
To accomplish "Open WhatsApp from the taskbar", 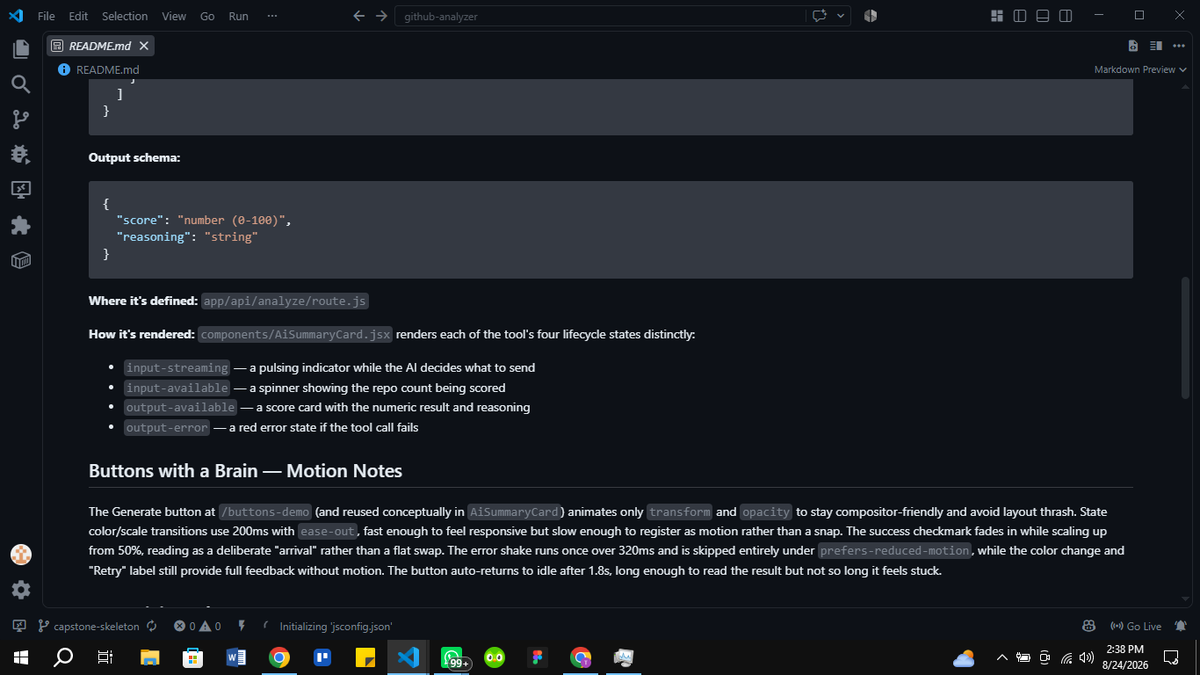I will pos(453,658).
